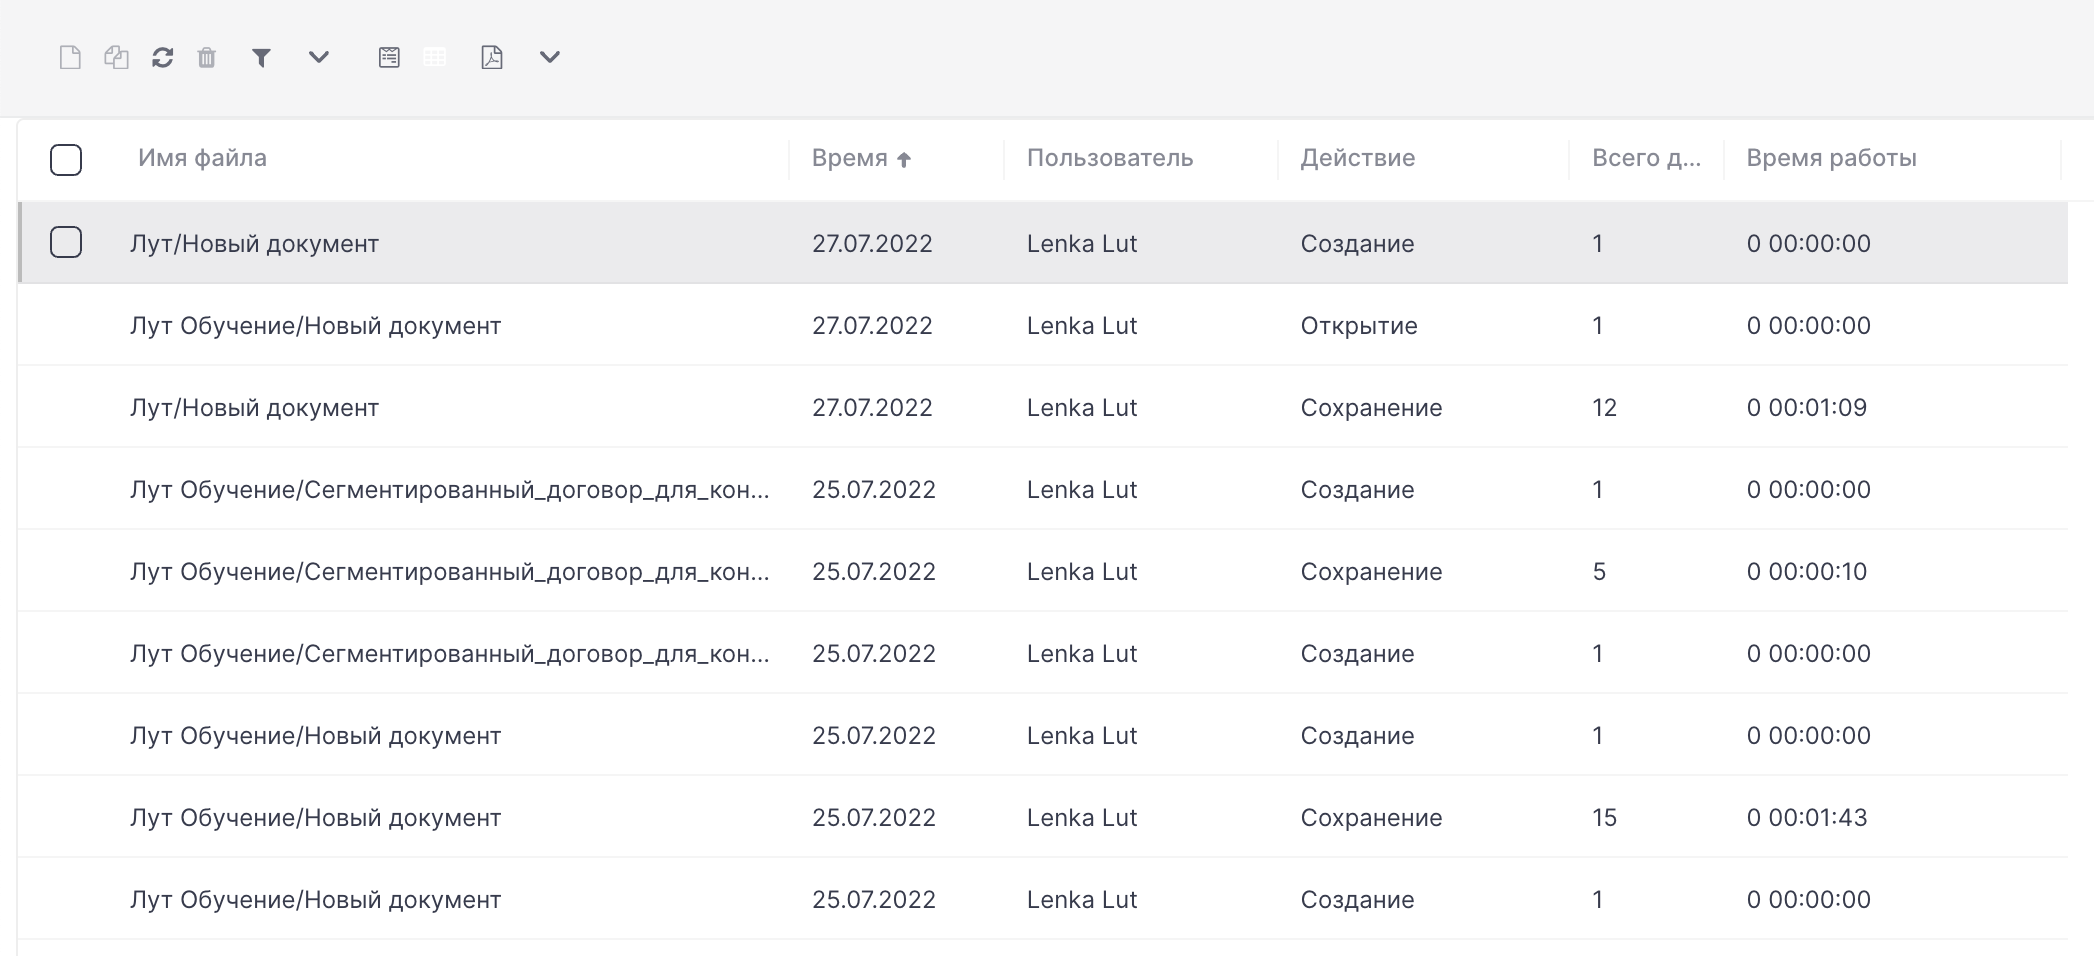Screen dimensions: 2094x956
Task: Tick the select-all checkbox in the header
Action: click(66, 160)
